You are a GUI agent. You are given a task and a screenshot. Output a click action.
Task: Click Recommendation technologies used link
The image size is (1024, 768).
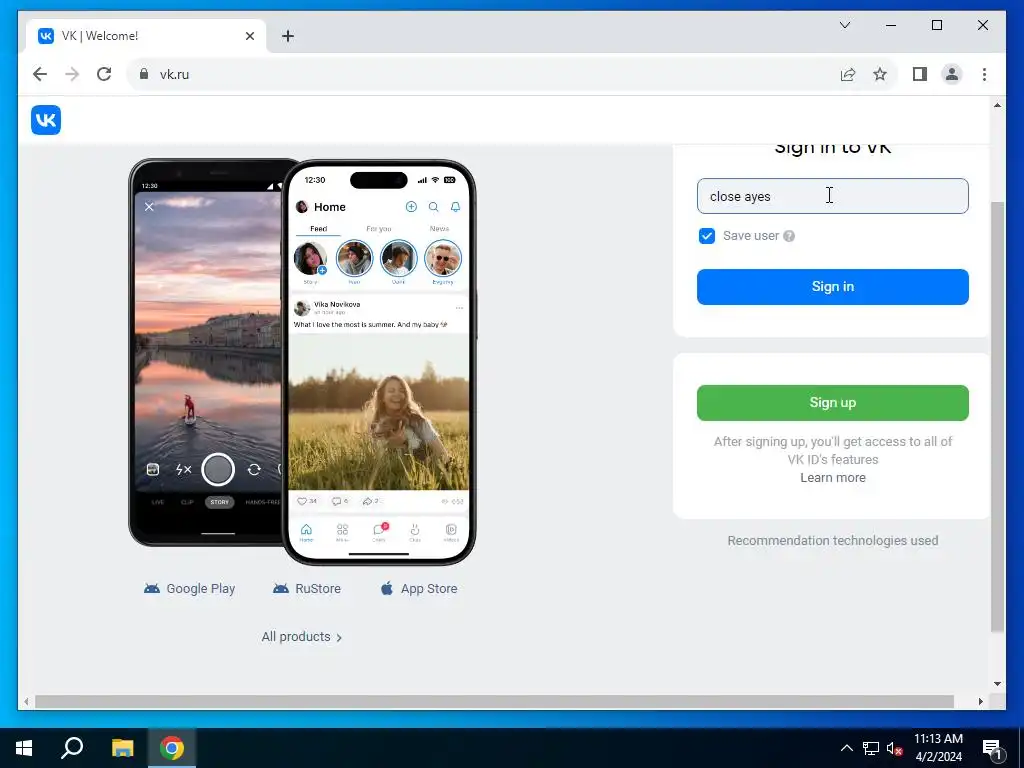point(833,541)
